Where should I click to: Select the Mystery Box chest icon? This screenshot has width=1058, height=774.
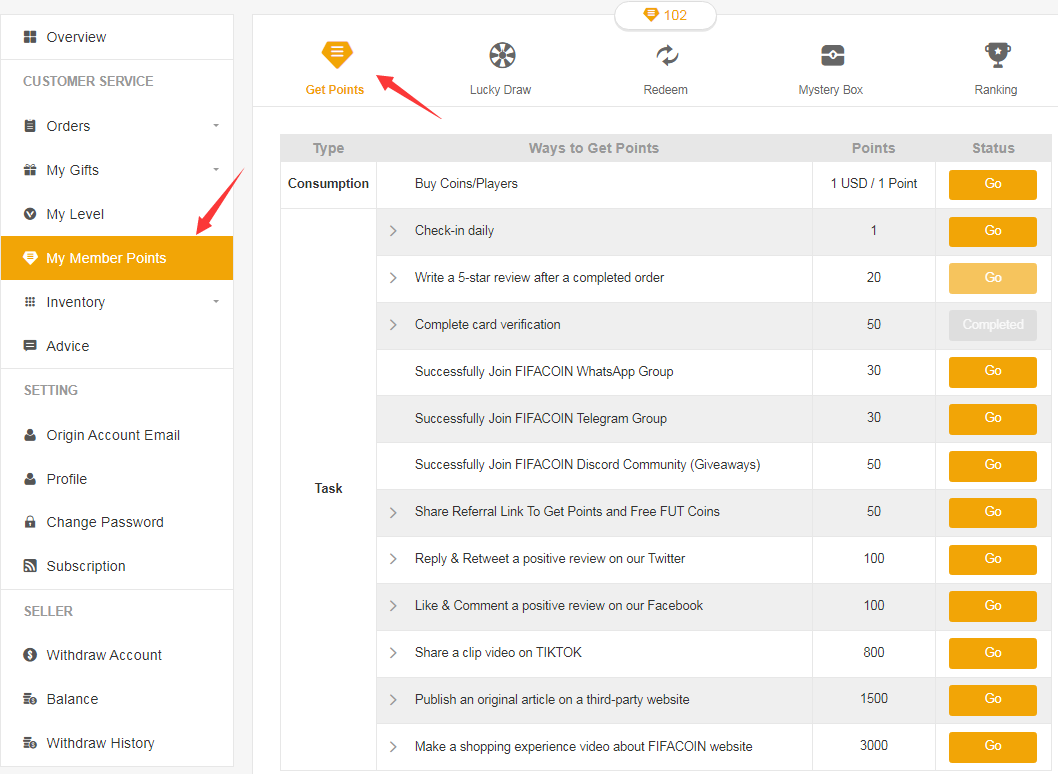tap(832, 56)
